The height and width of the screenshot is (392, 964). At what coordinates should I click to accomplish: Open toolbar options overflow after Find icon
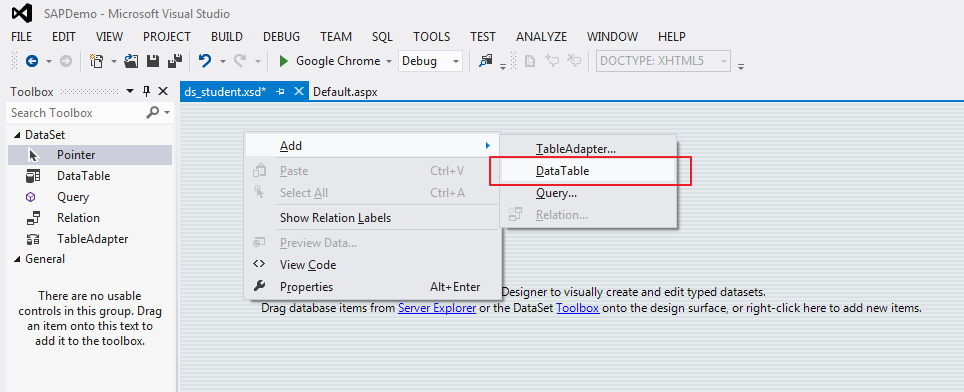point(502,65)
